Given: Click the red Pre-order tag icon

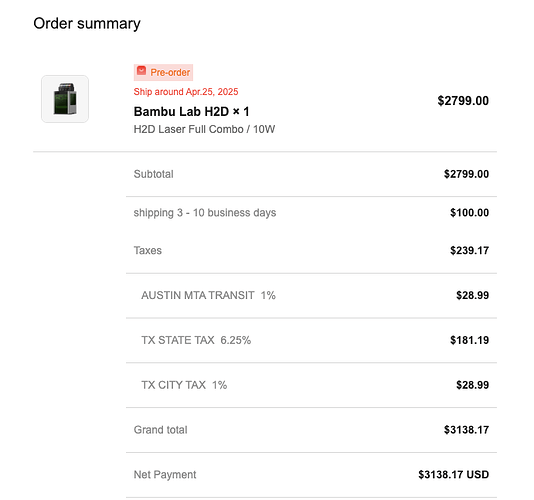Looking at the screenshot, I should tap(141, 71).
